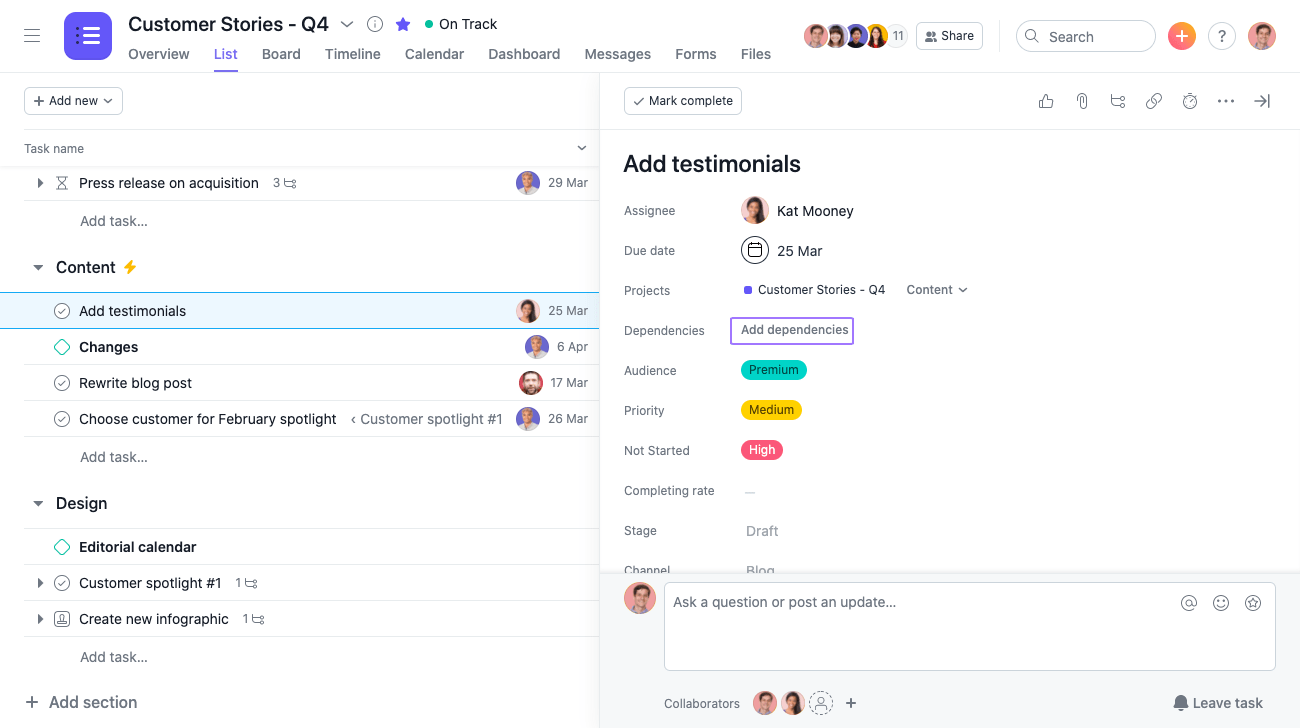Start the timer with the stopwatch icon
The height and width of the screenshot is (728, 1300).
pos(1189,101)
